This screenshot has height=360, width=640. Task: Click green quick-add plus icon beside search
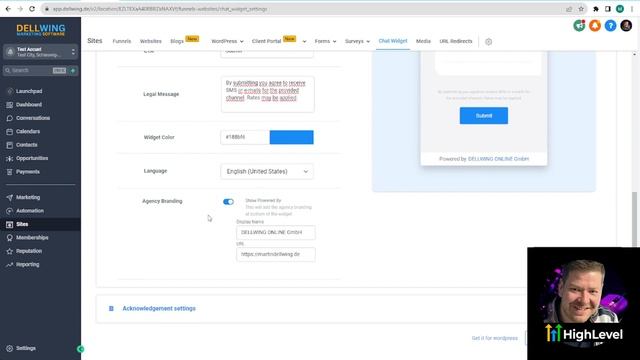tap(73, 71)
